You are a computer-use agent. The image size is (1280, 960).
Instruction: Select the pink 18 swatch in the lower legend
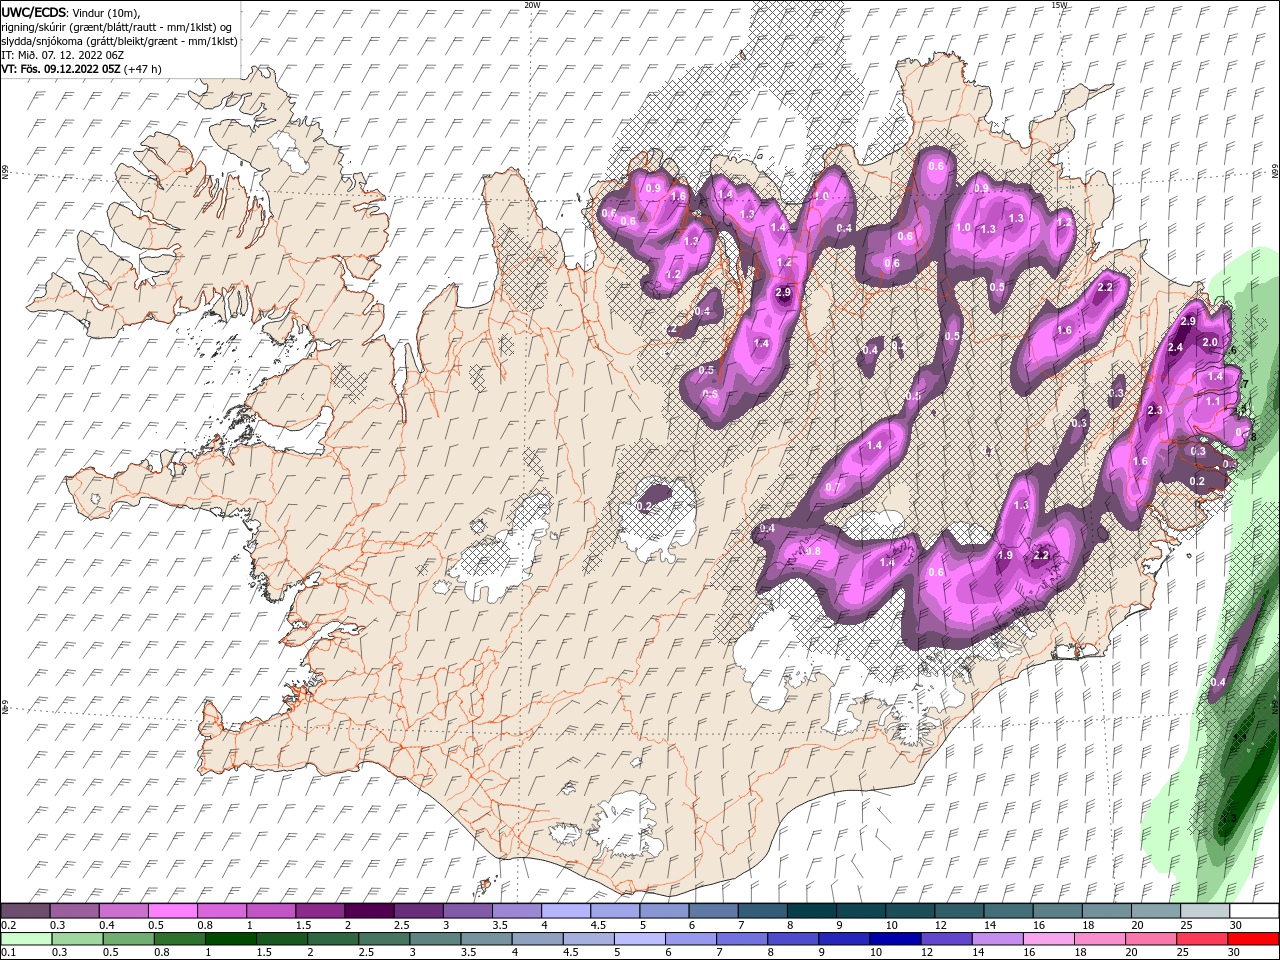1100,939
